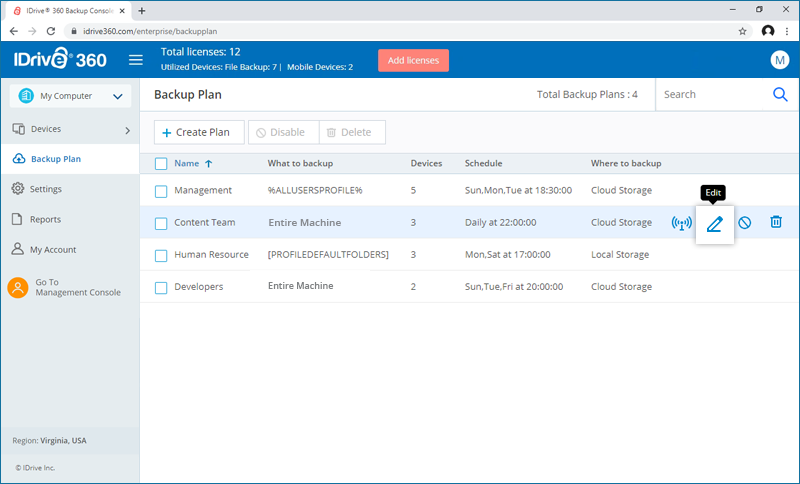Click the browser back arrow

(14, 31)
